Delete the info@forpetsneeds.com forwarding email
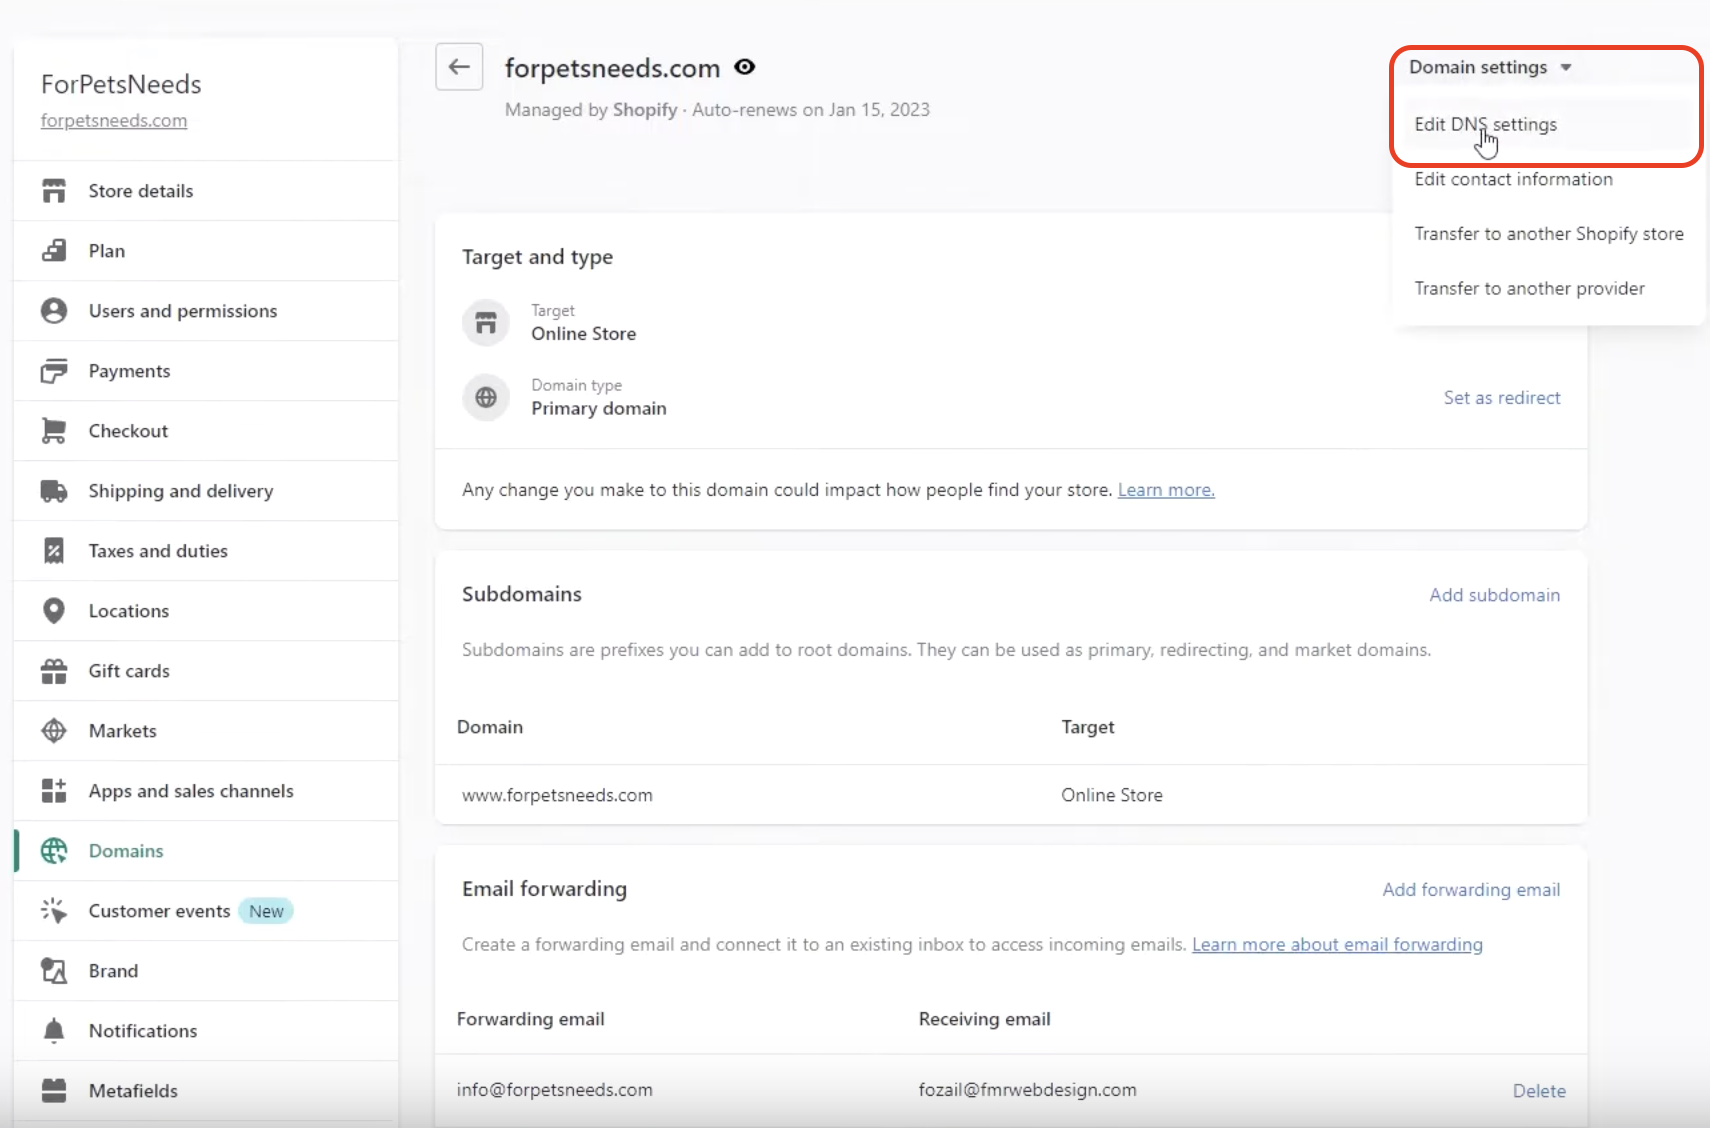This screenshot has height=1128, width=1710. click(x=1539, y=1091)
